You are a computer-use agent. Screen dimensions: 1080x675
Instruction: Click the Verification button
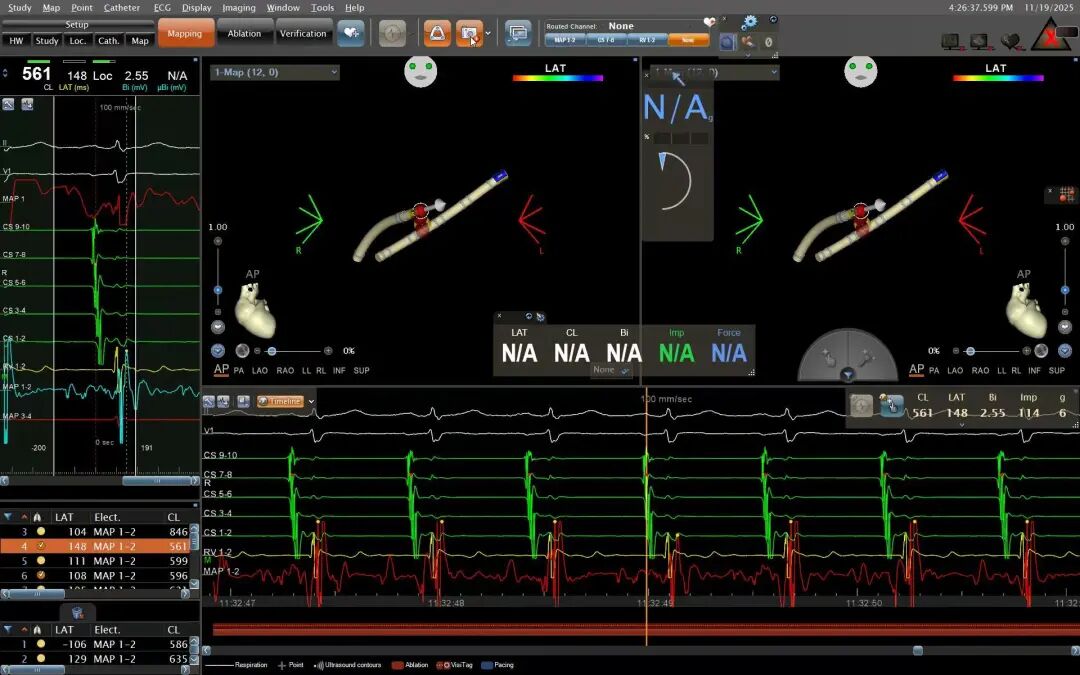[x=303, y=33]
